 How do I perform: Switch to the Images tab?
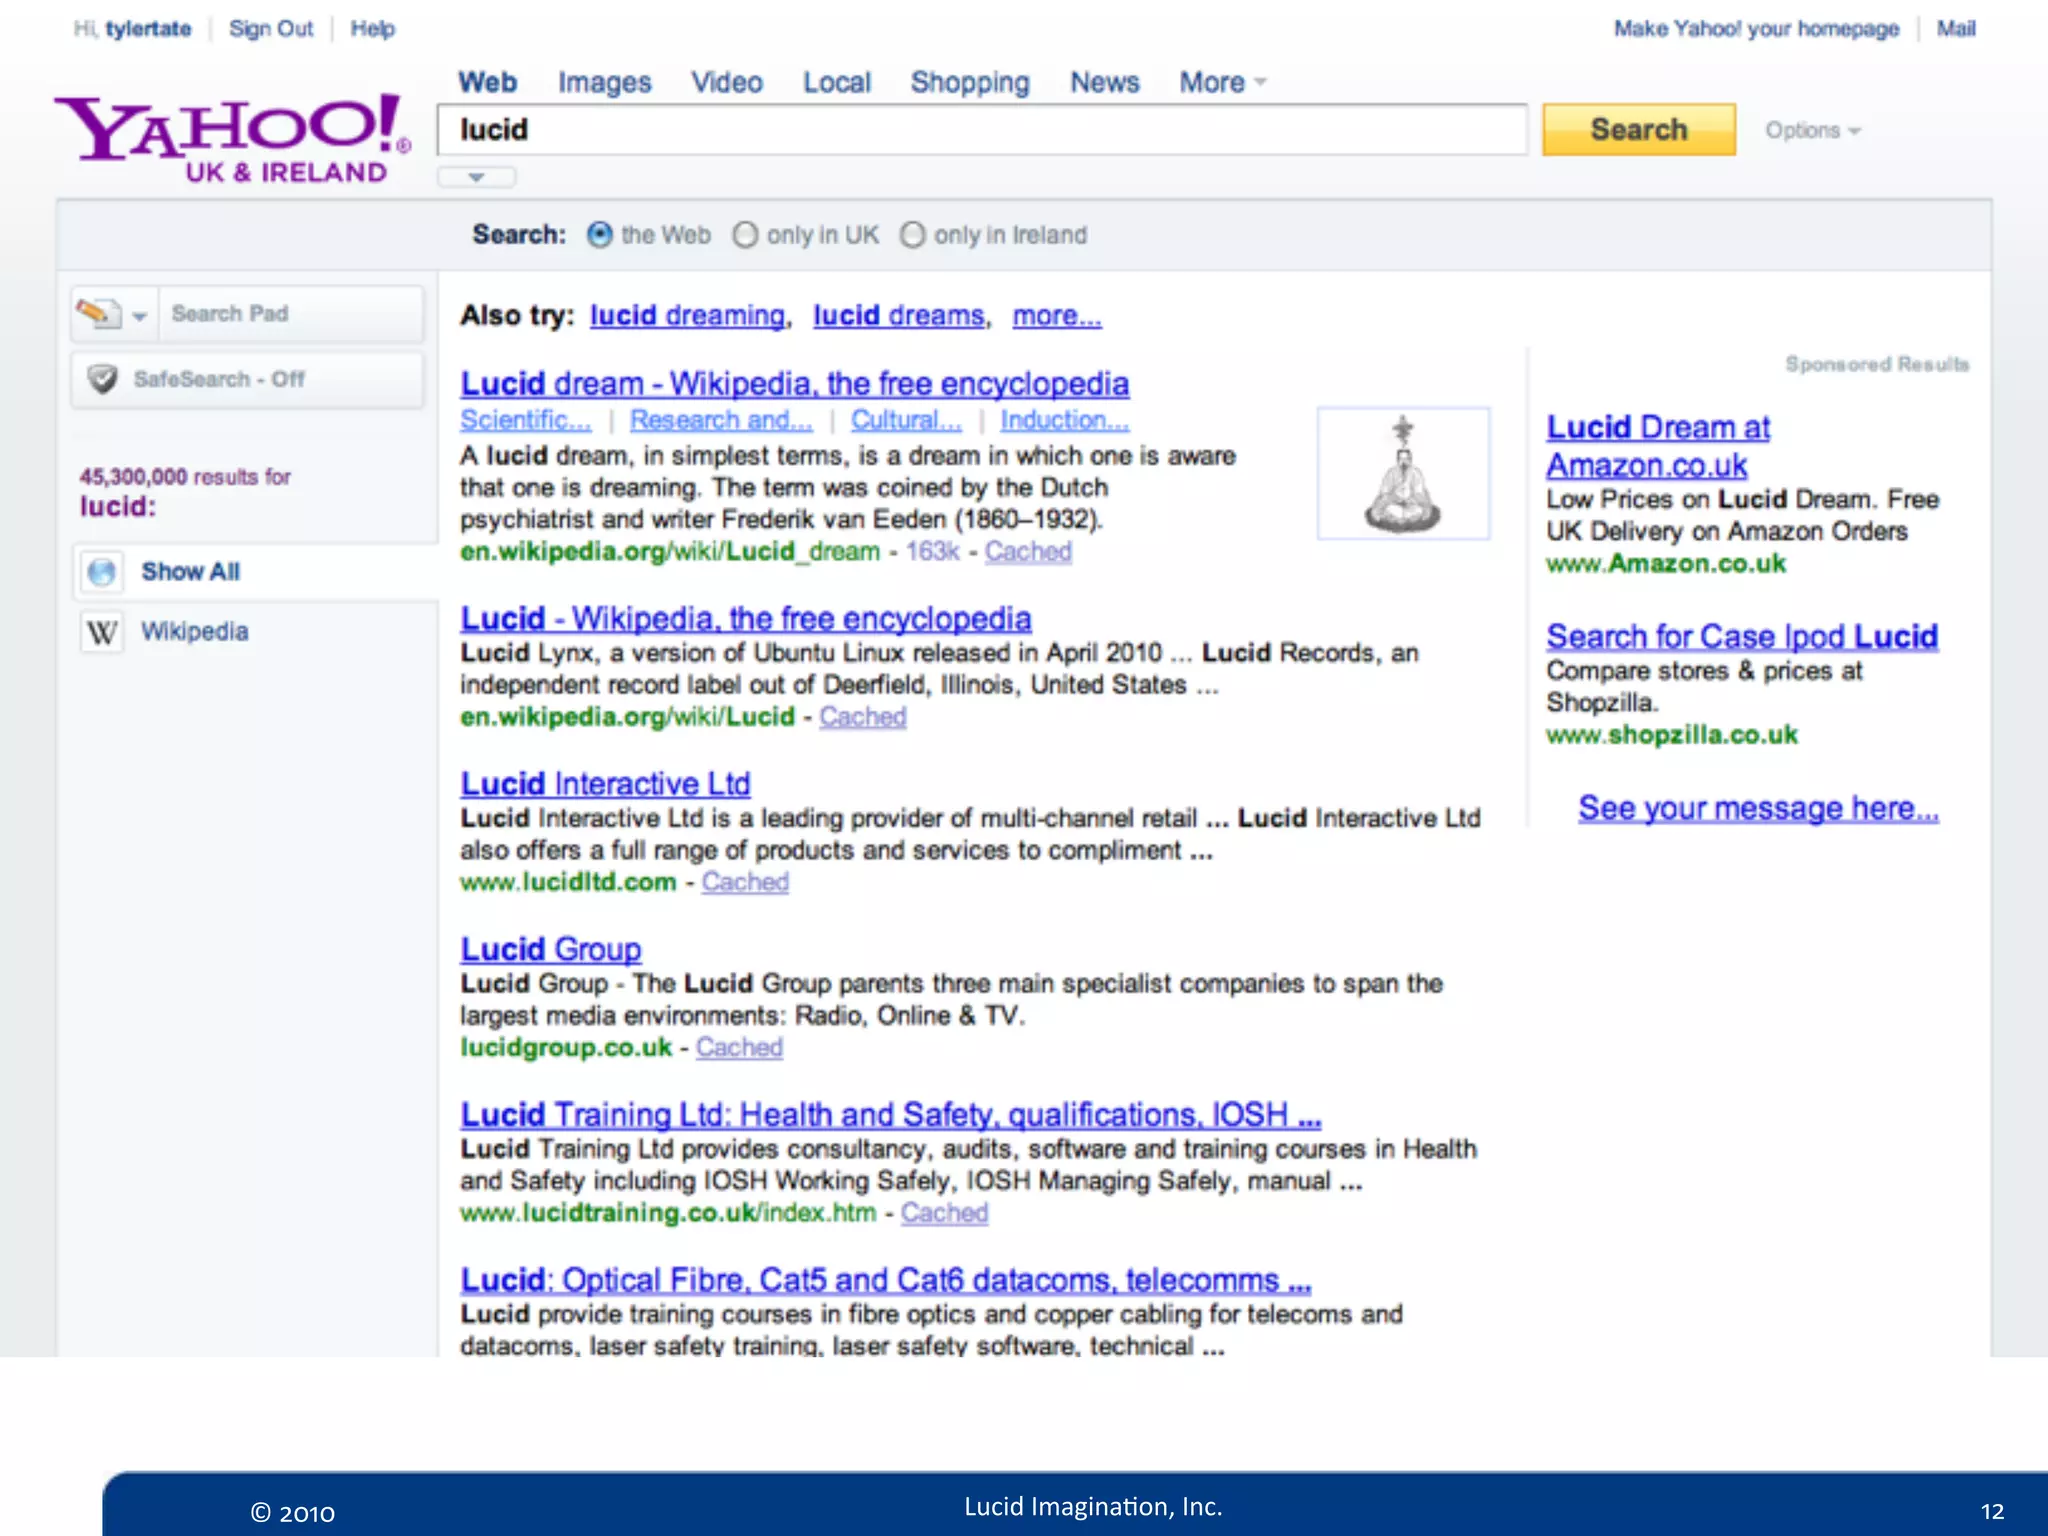[604, 82]
